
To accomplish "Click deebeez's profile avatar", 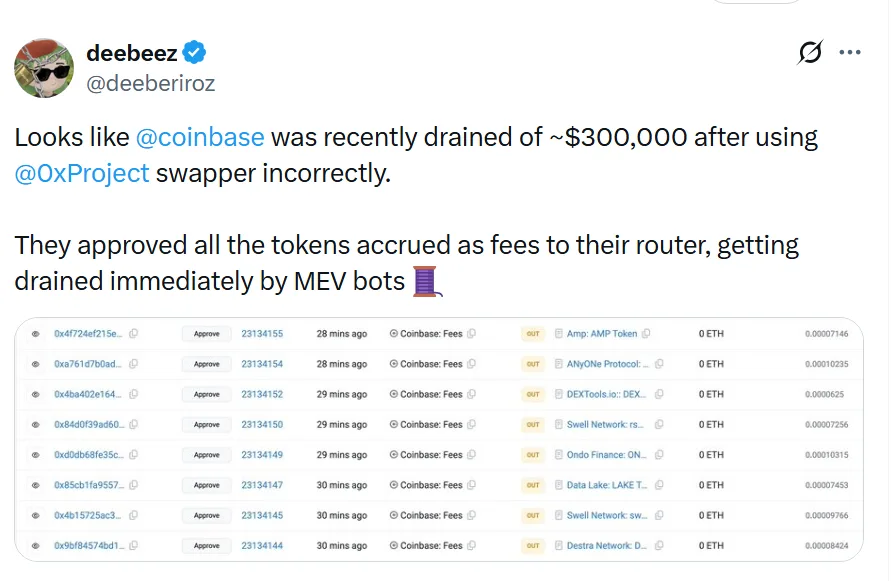I will pyautogui.click(x=43, y=68).
